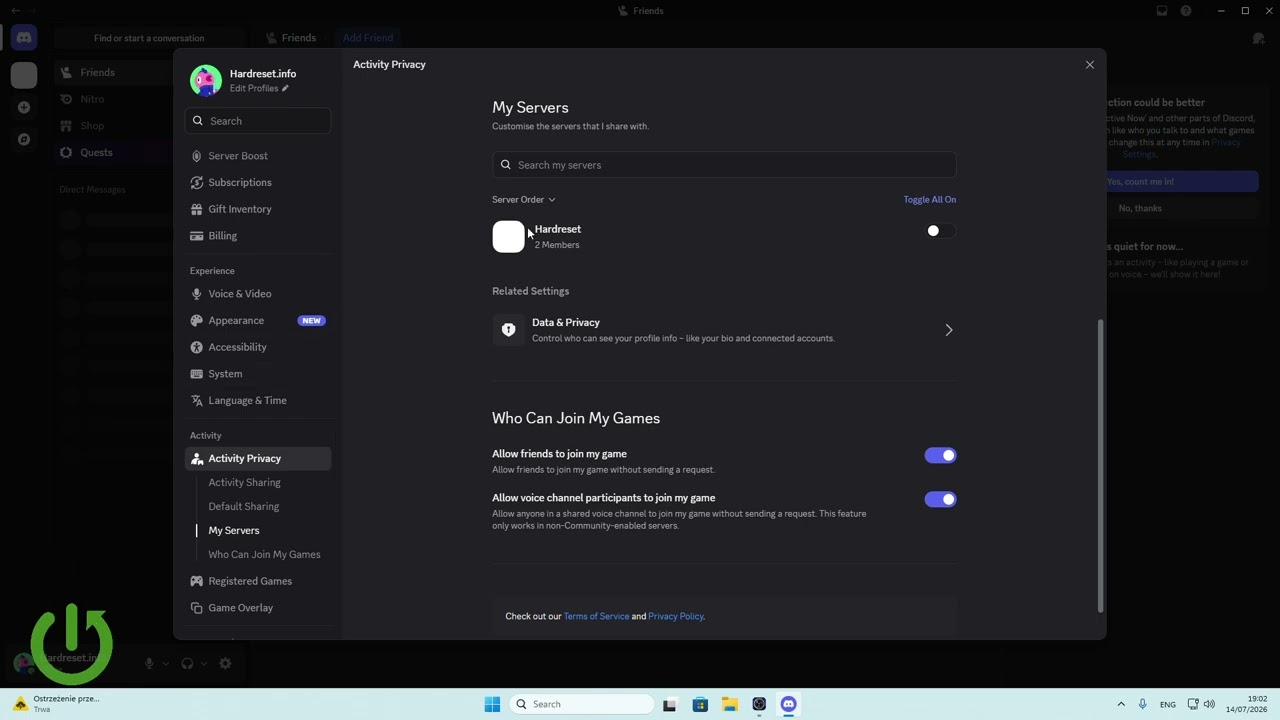1280x720 pixels.
Task: Close the settings dialog with the X
Action: (1090, 65)
